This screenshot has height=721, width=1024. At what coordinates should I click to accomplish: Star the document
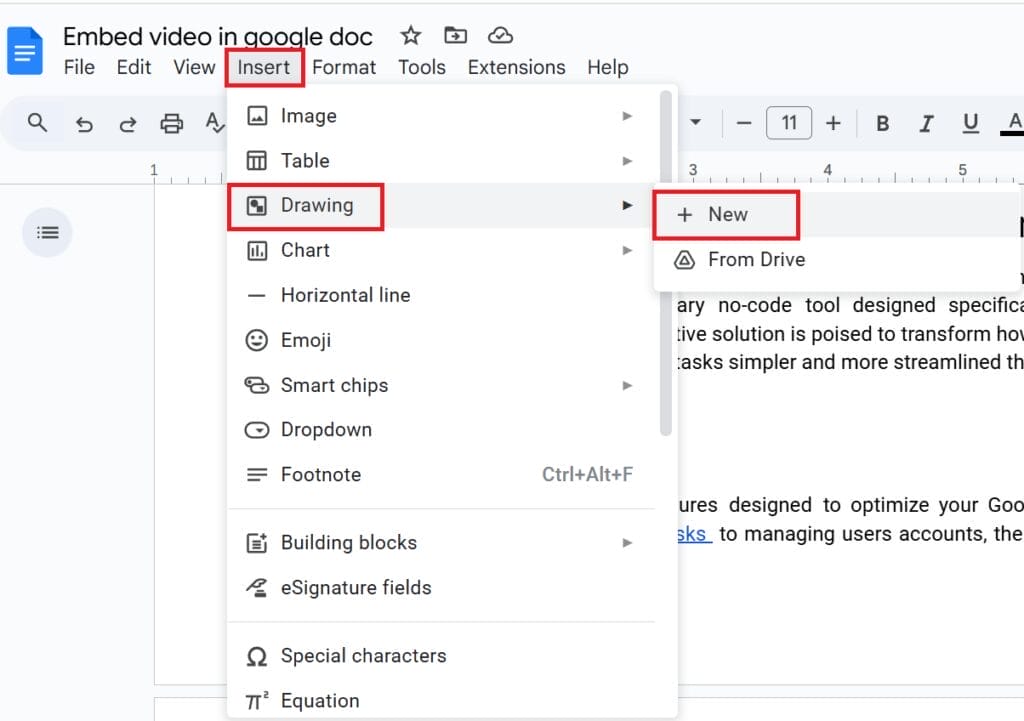[410, 34]
